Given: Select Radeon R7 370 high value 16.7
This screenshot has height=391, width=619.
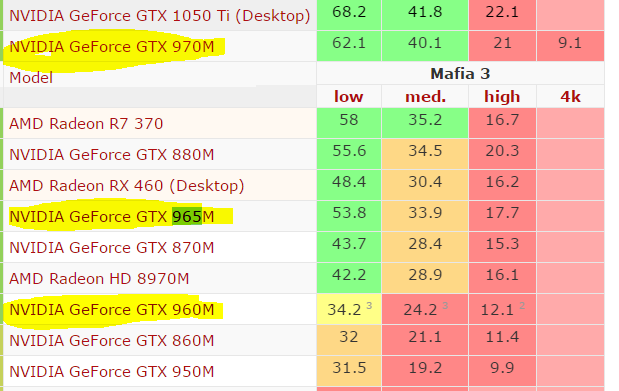Looking at the screenshot, I should click(x=502, y=120).
